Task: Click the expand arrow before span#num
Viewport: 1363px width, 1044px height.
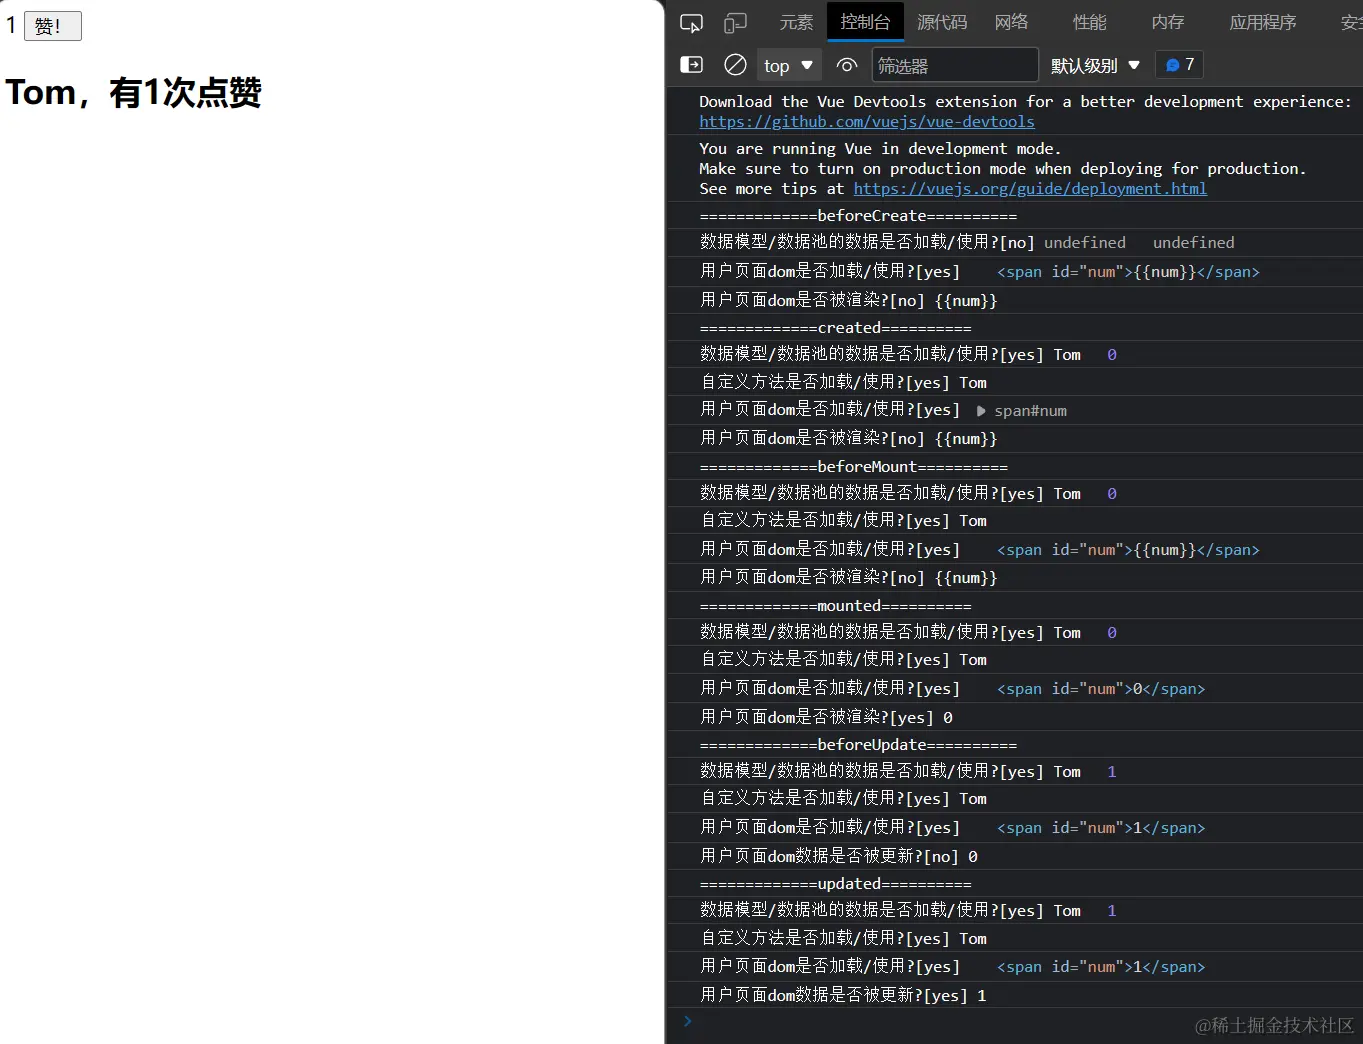Action: tap(980, 410)
